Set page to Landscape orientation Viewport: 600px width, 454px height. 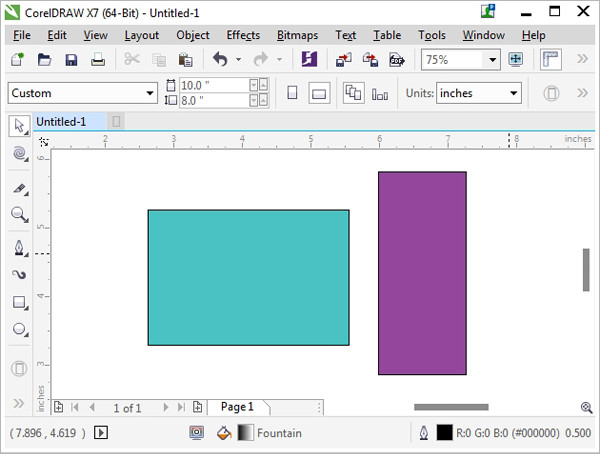click(319, 93)
